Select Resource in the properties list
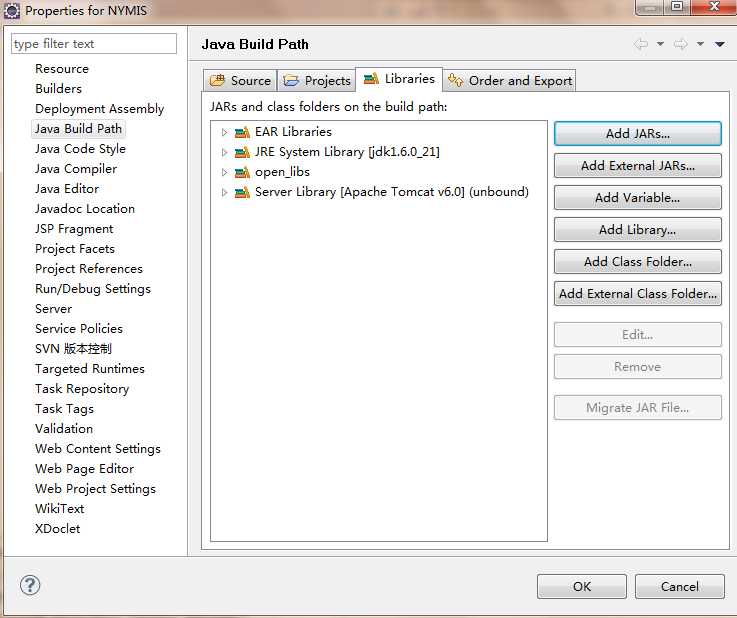Viewport: 737px width, 618px height. pyautogui.click(x=62, y=69)
